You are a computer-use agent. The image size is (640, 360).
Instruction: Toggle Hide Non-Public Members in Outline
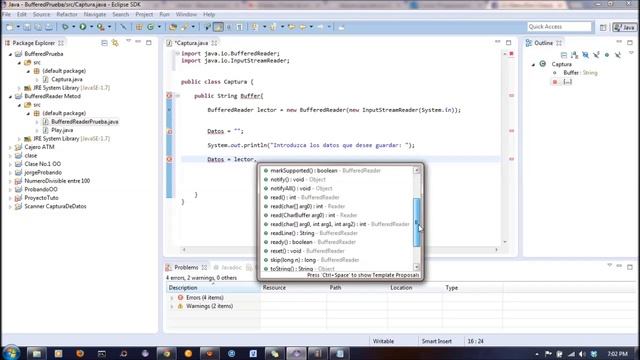[x=607, y=55]
